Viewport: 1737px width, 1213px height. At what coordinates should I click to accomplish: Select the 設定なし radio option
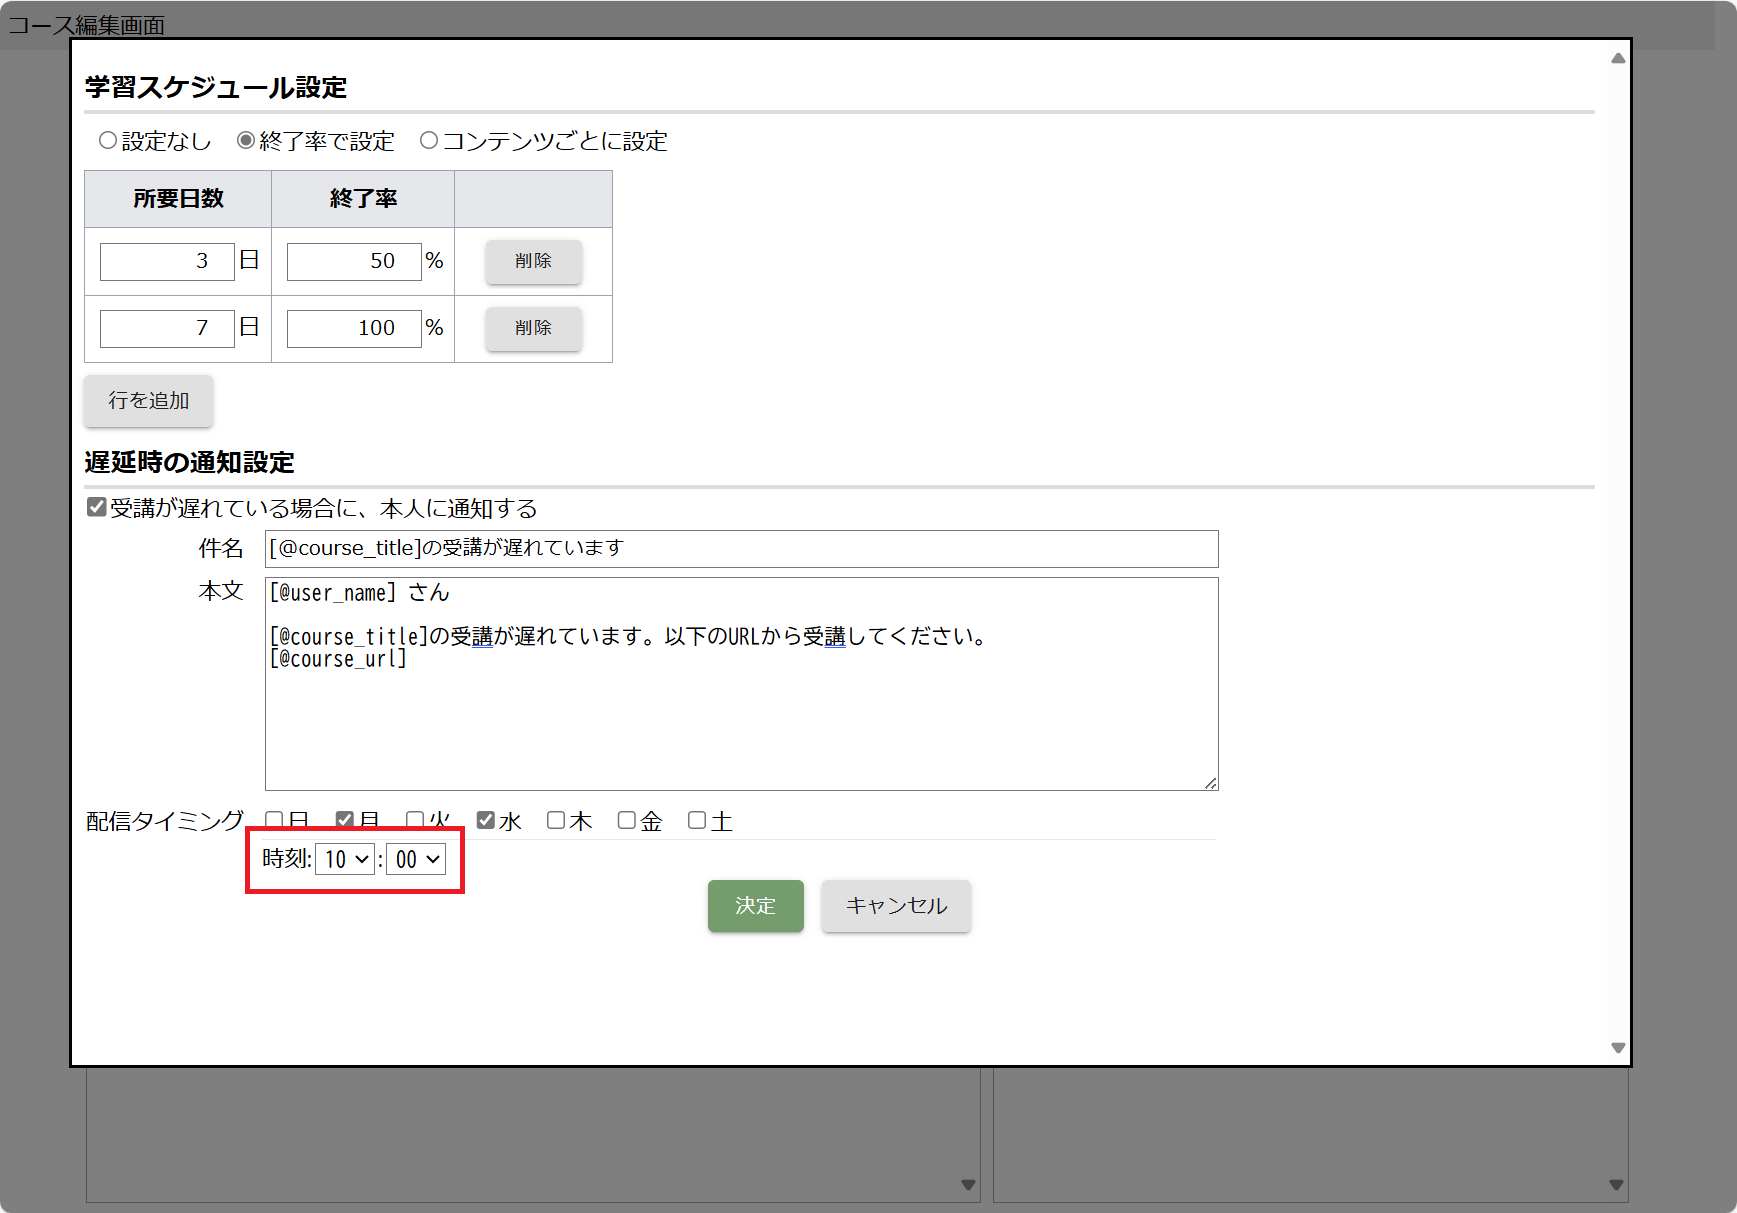pos(108,141)
